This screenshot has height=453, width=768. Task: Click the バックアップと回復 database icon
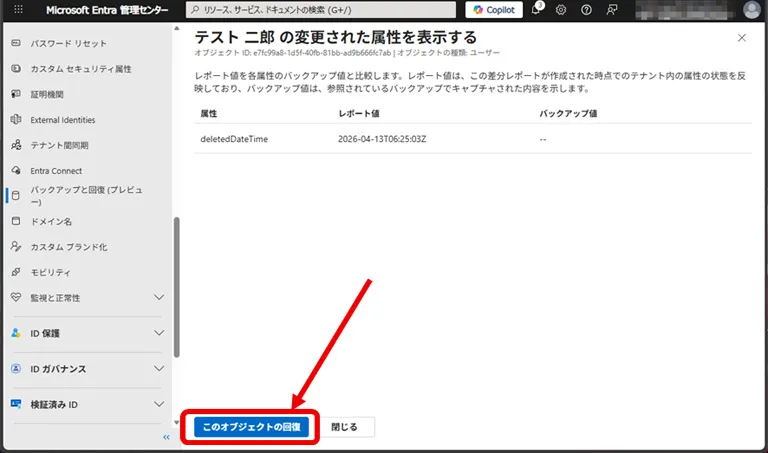[x=16, y=195]
